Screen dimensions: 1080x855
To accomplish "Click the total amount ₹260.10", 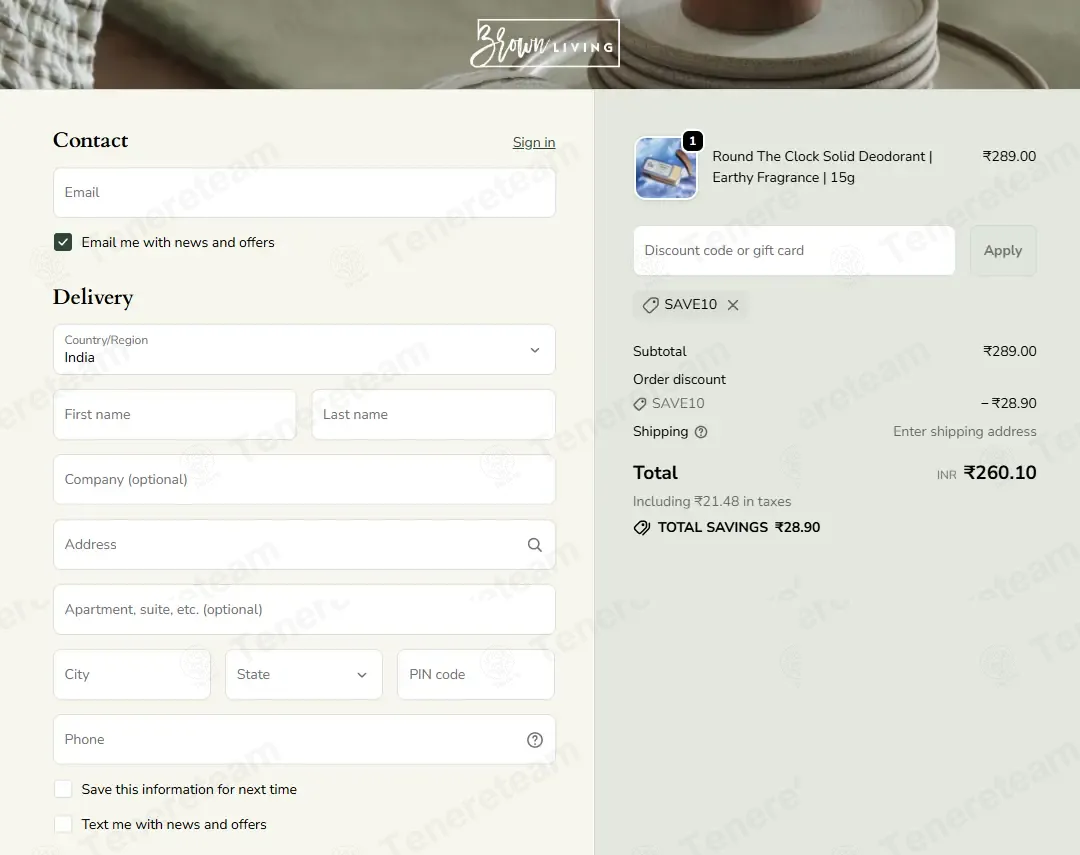I will coord(999,473).
